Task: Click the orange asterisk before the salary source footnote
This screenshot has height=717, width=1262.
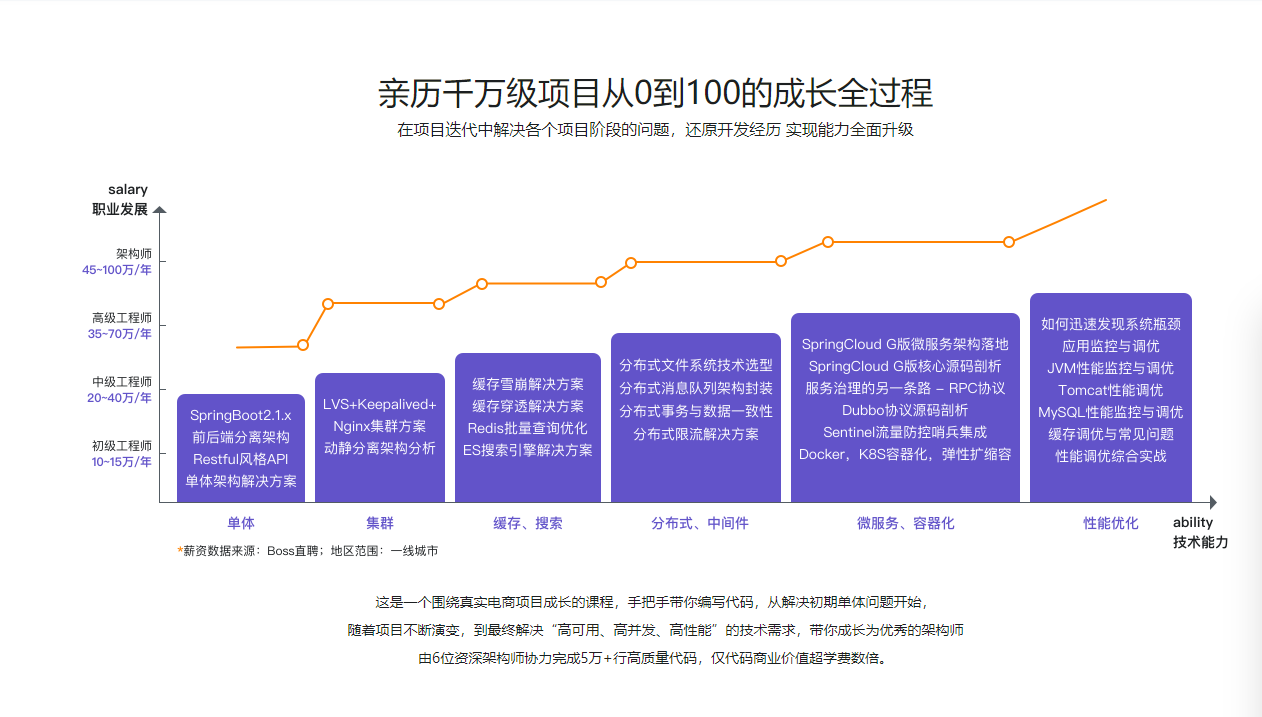Action: pos(180,550)
